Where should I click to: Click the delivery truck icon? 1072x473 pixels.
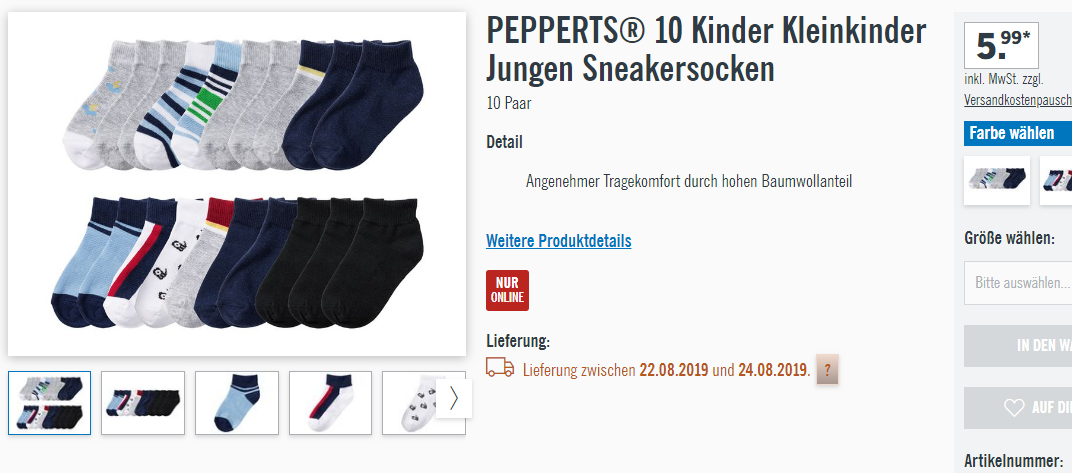pos(500,367)
